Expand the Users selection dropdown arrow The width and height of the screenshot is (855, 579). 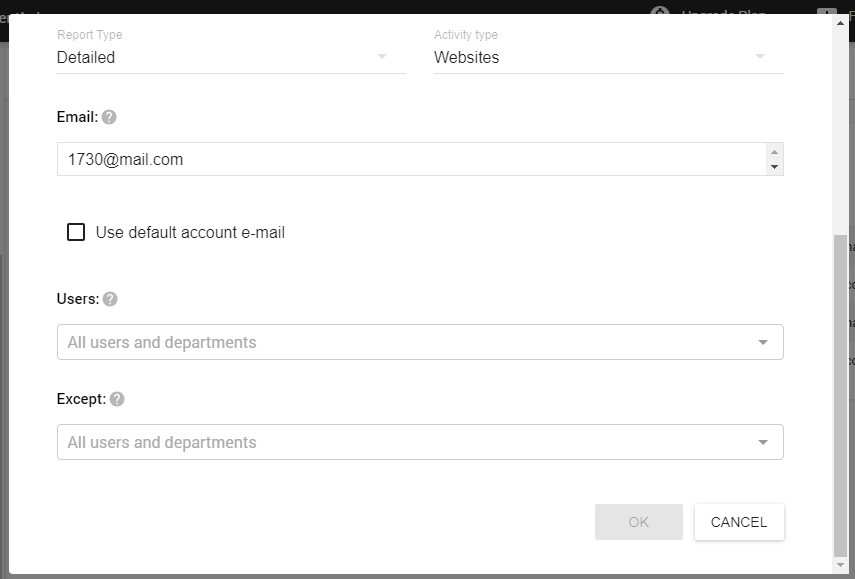coord(763,343)
